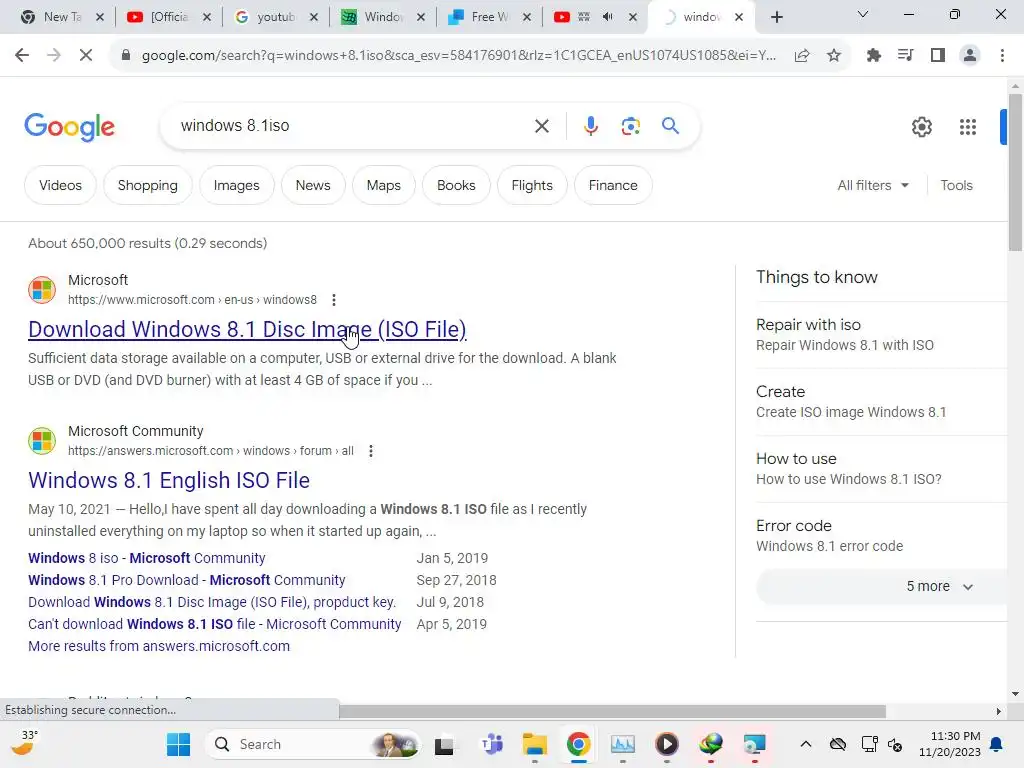The height and width of the screenshot is (768, 1024).
Task: Click the horizontal page scrollbar
Action: point(613,711)
